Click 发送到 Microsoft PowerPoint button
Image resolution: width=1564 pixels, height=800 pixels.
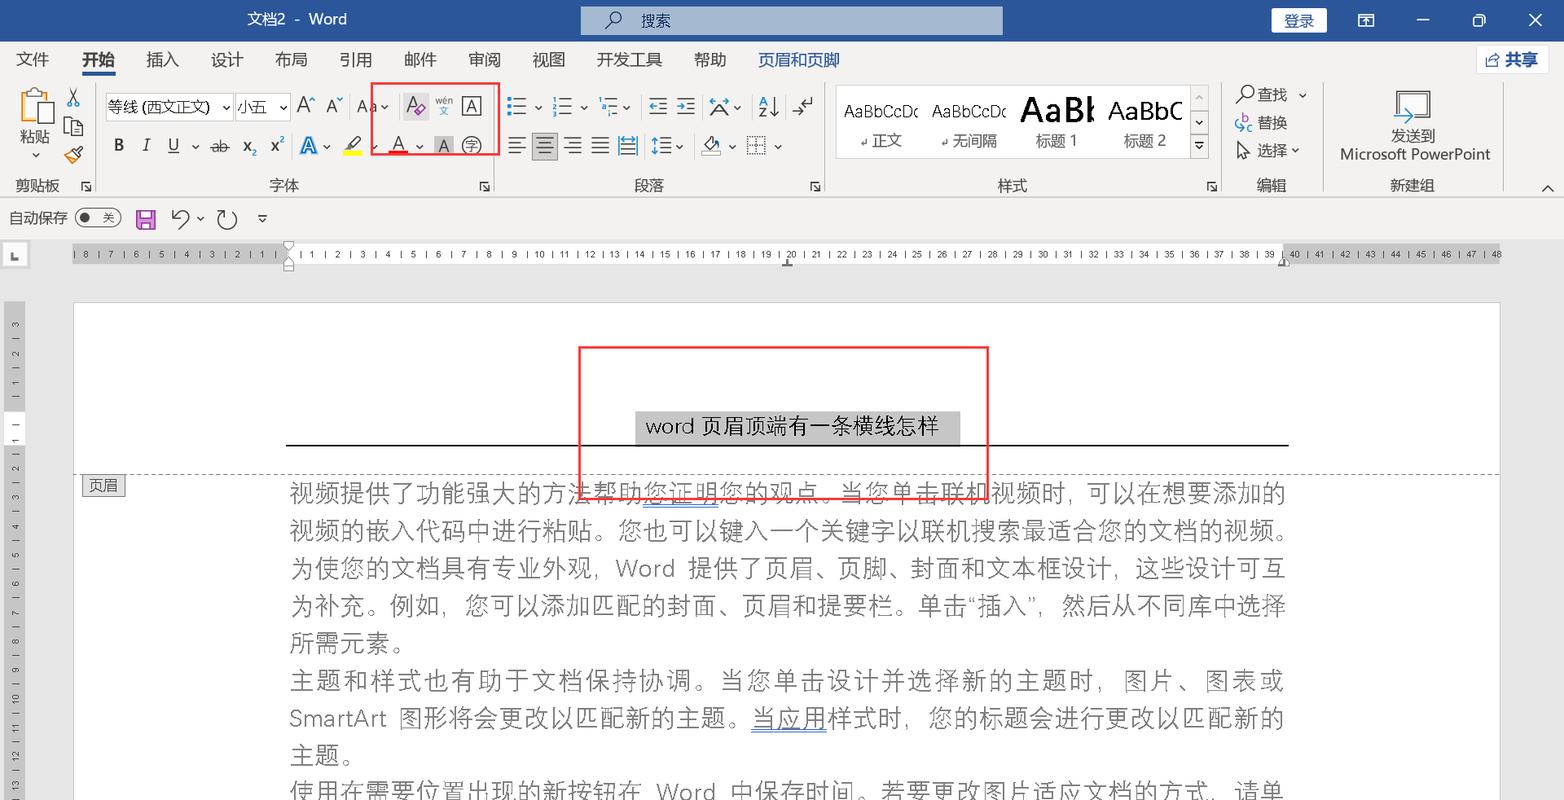point(1414,125)
